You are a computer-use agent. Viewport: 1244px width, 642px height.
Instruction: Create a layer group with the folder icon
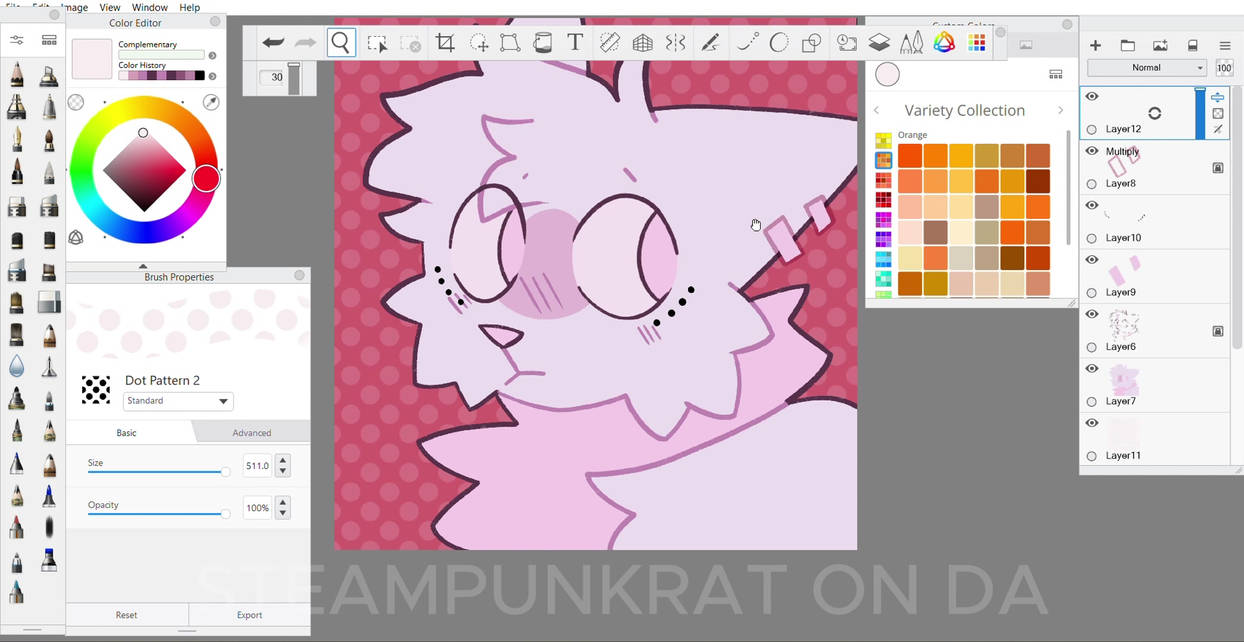click(1128, 45)
